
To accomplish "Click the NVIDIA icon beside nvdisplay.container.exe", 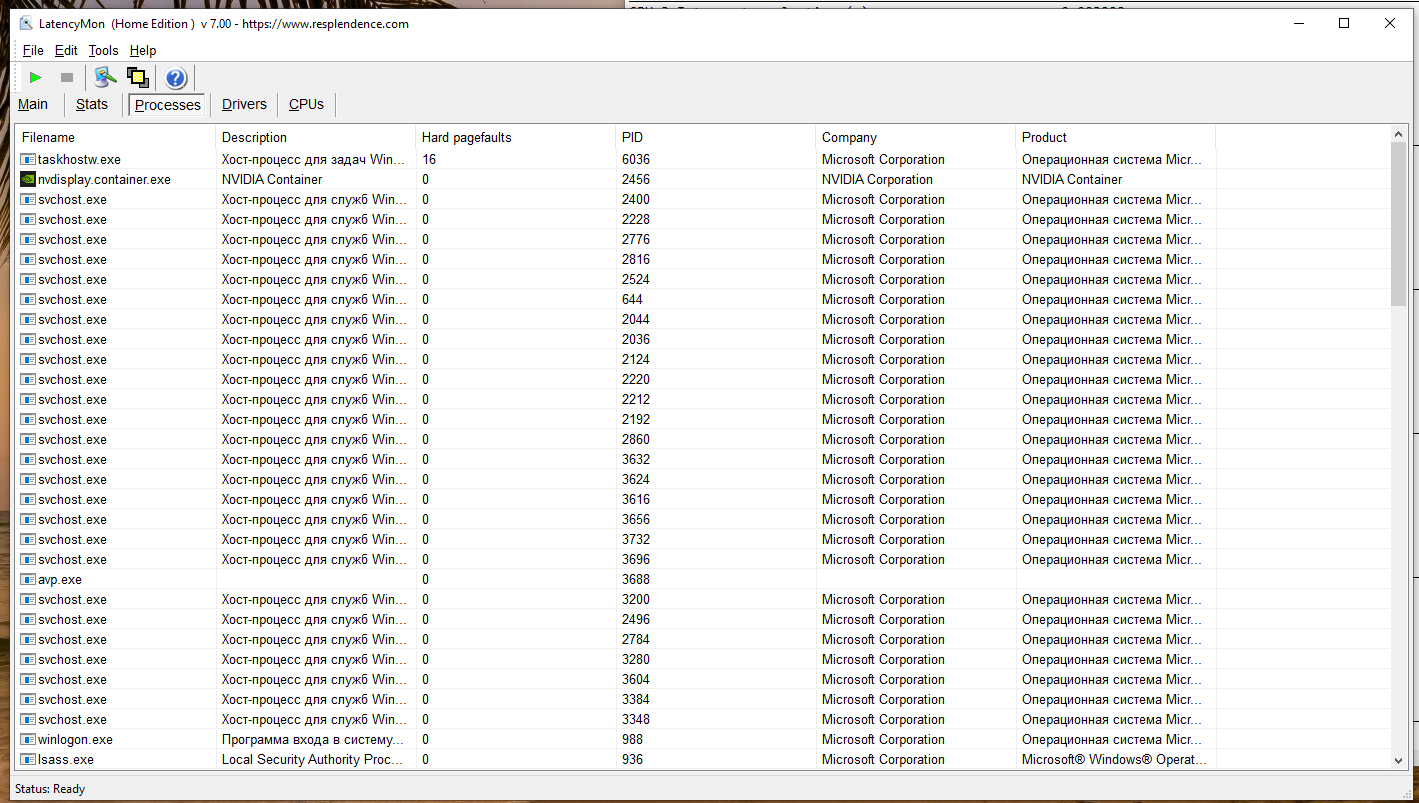I will 28,179.
